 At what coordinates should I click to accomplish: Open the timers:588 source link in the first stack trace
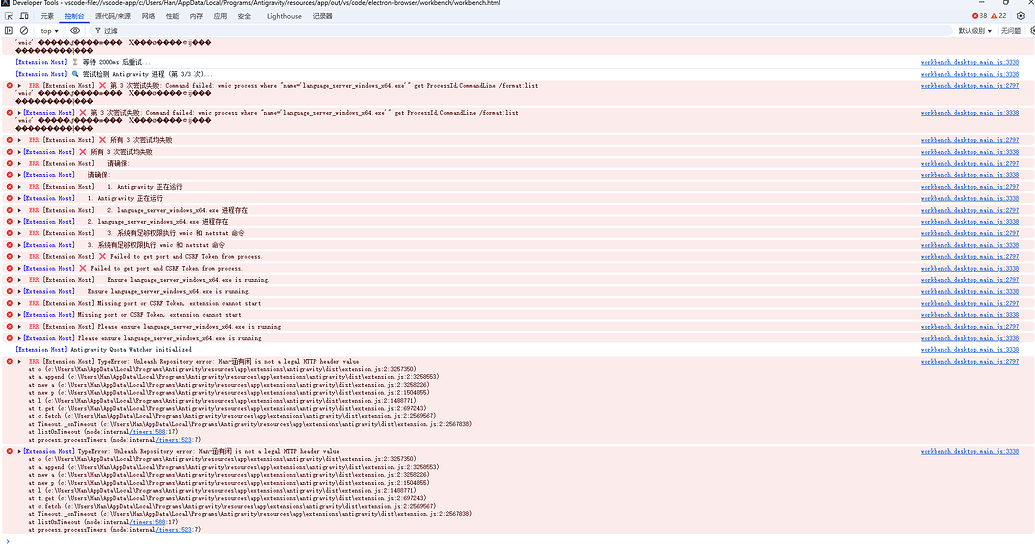(148, 432)
